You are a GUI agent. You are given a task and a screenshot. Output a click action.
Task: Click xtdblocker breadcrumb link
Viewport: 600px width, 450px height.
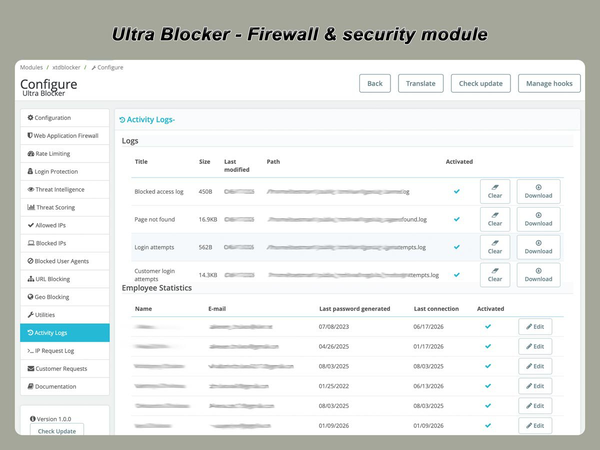point(66,67)
